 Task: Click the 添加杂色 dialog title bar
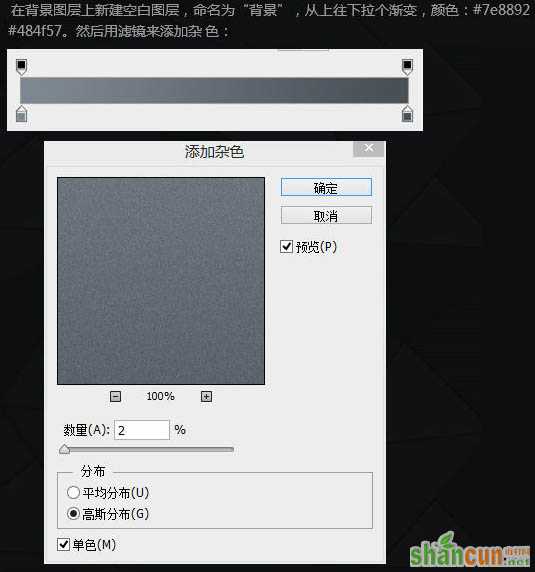pyautogui.click(x=214, y=152)
